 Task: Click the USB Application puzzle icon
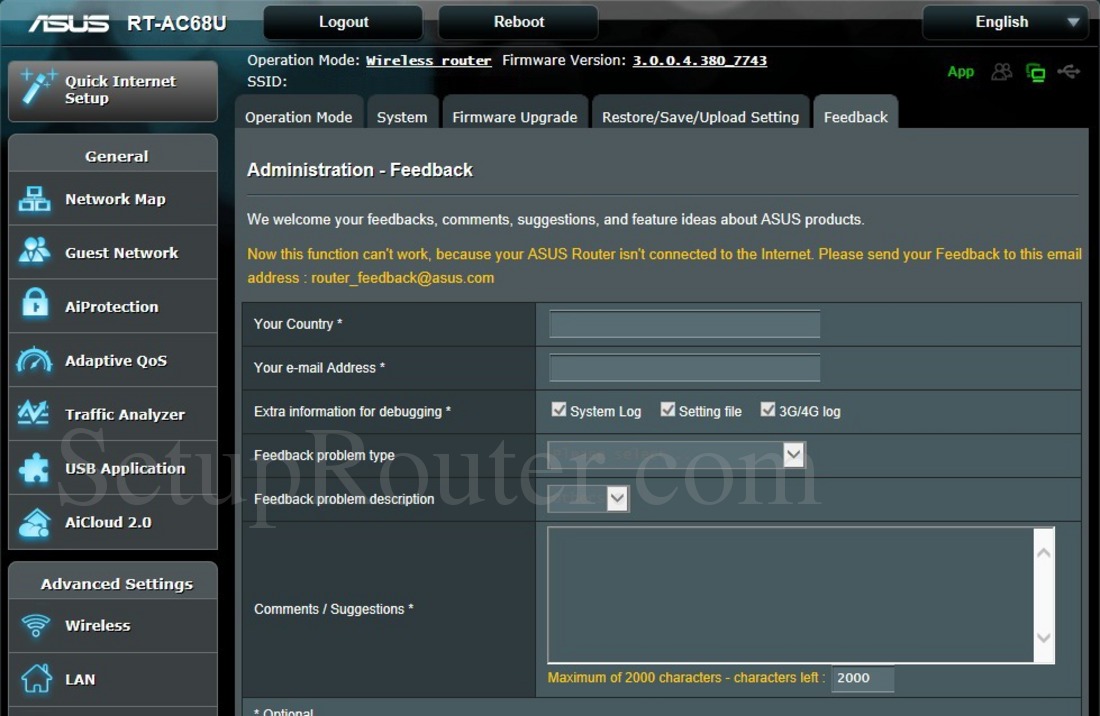click(34, 468)
